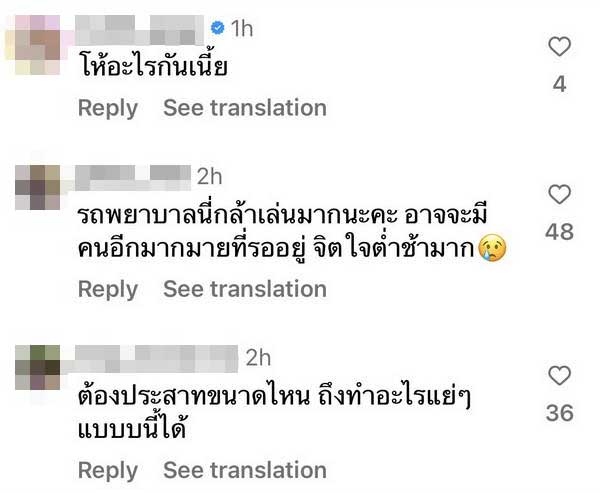View likes list showing 4 likes

click(560, 84)
